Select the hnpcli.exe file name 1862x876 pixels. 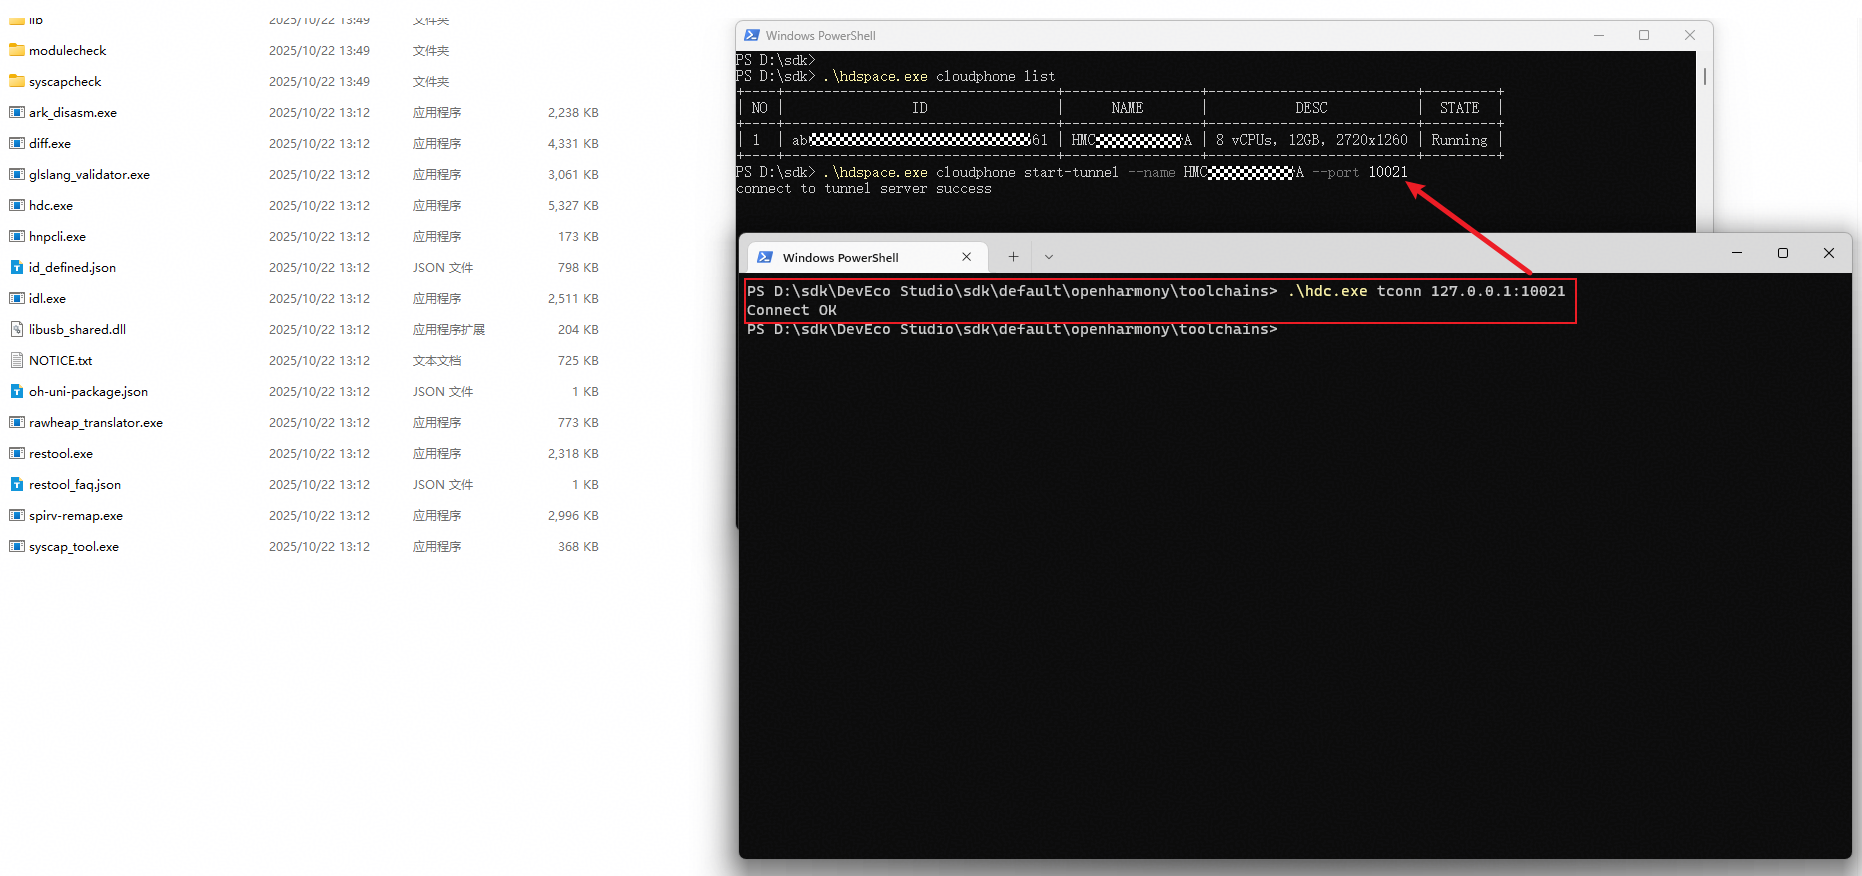(57, 236)
